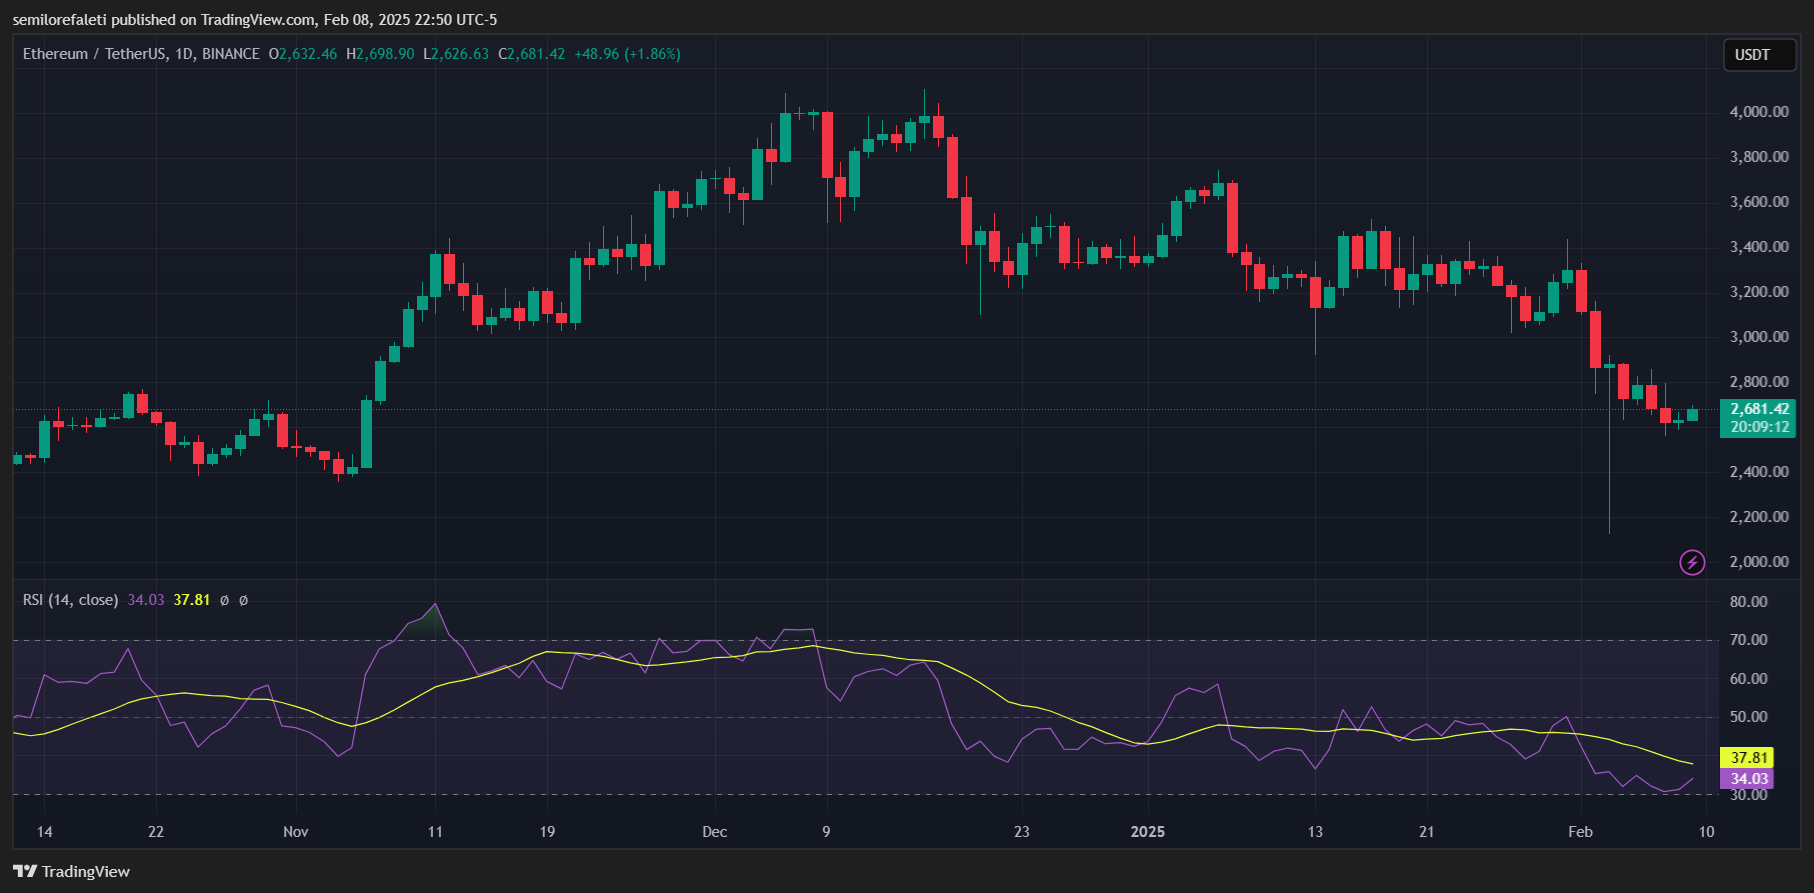Click the RSI 30.00 scale label

[x=1749, y=795]
